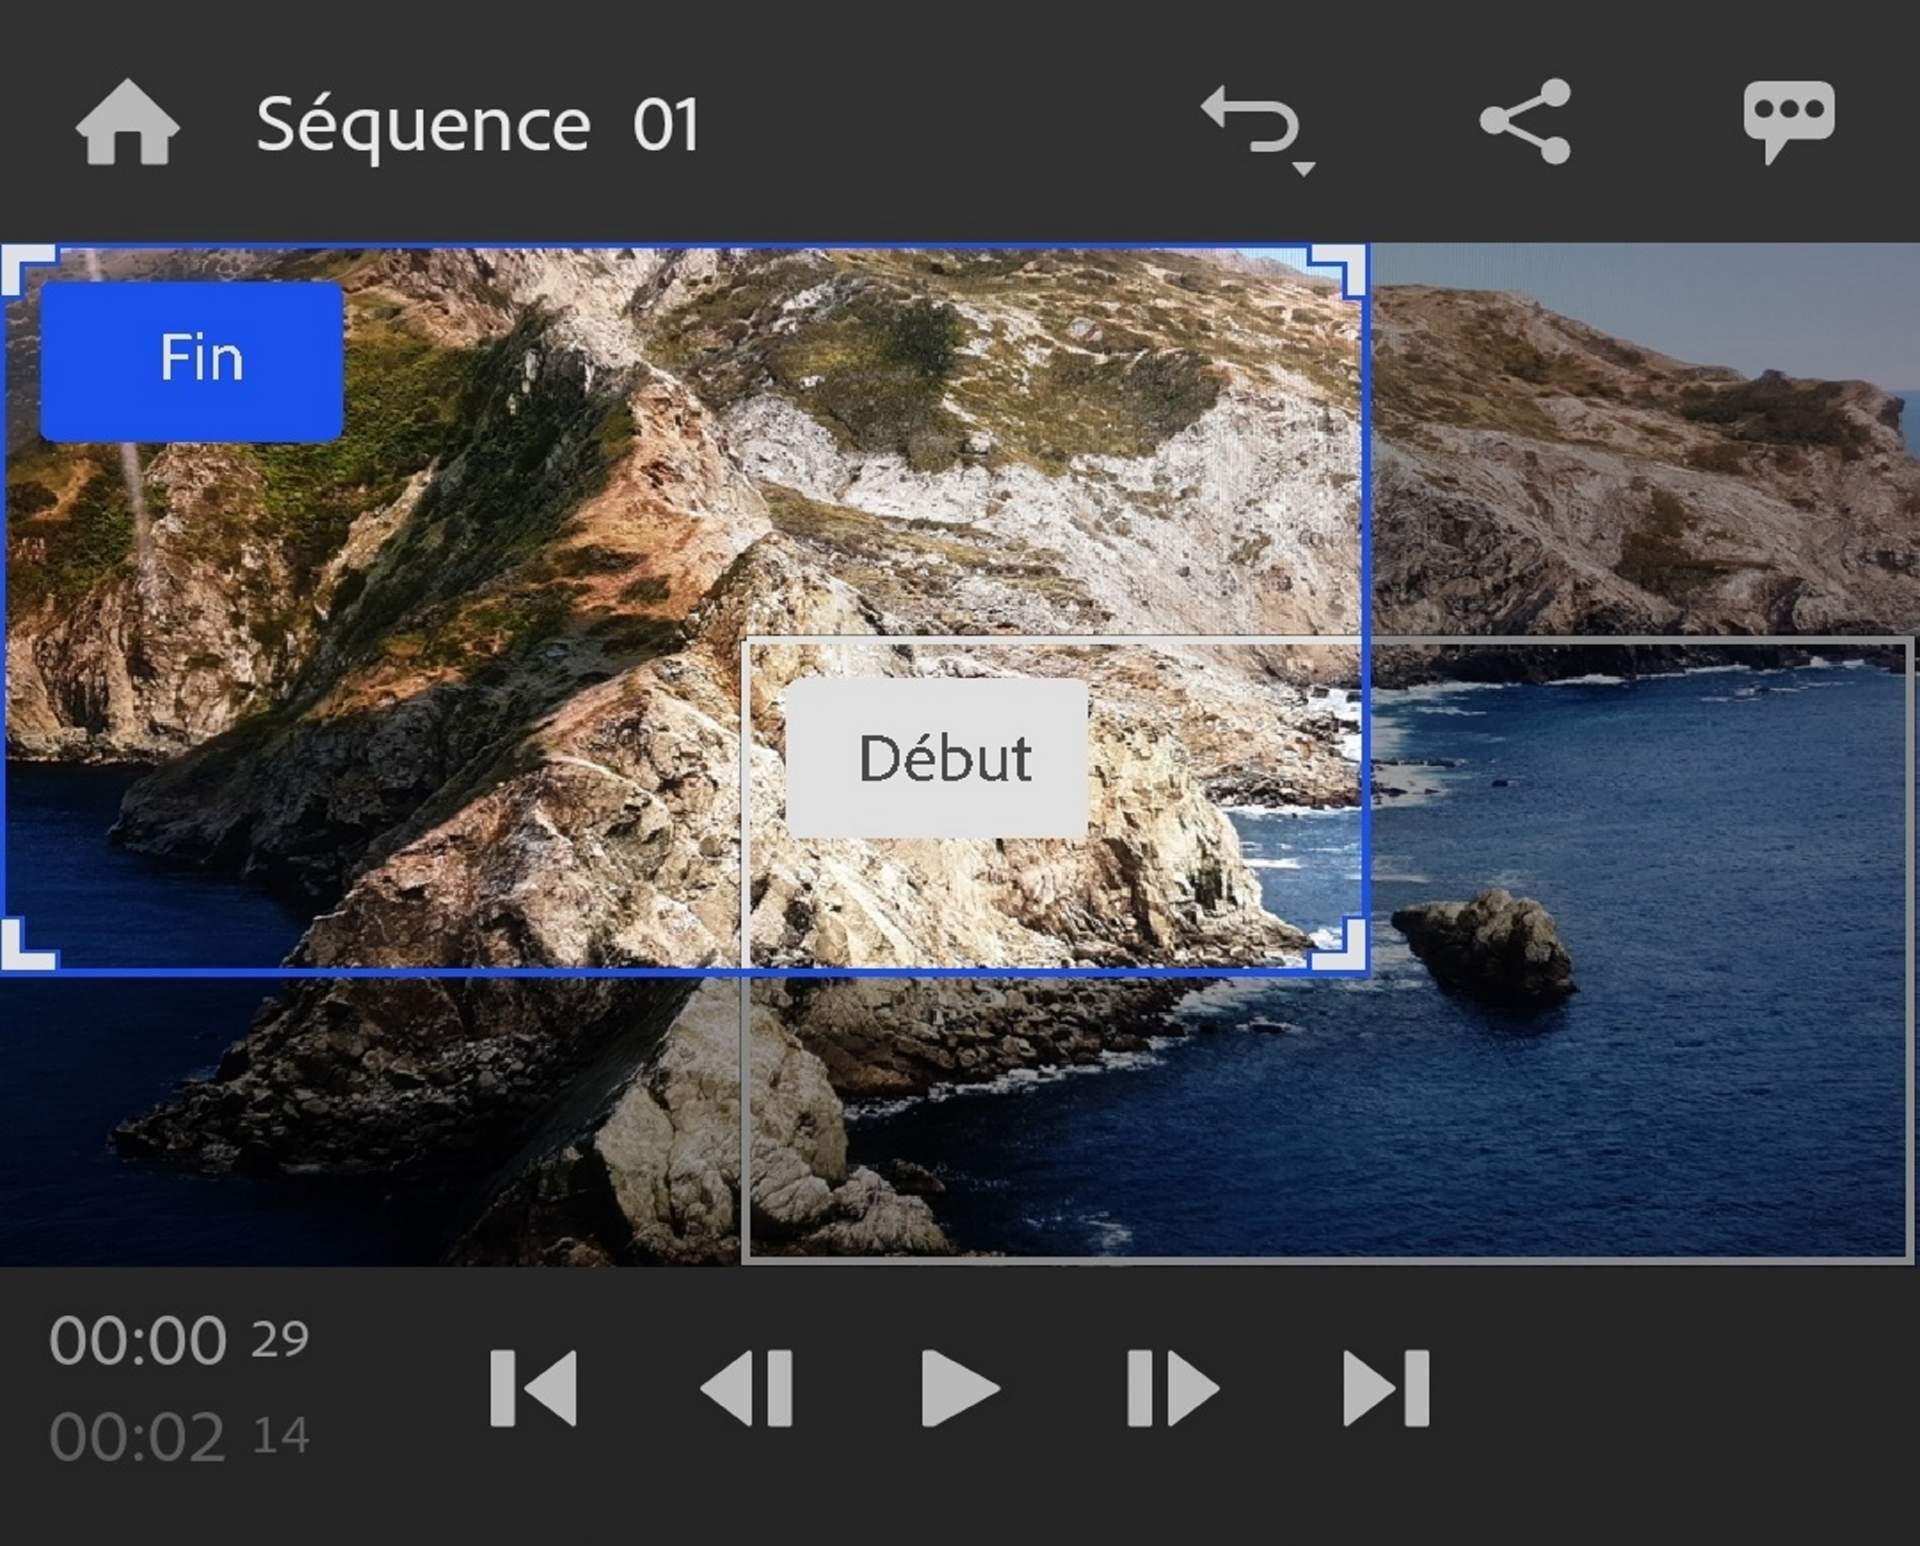Click the total duration 00:02 14

coord(178,1437)
